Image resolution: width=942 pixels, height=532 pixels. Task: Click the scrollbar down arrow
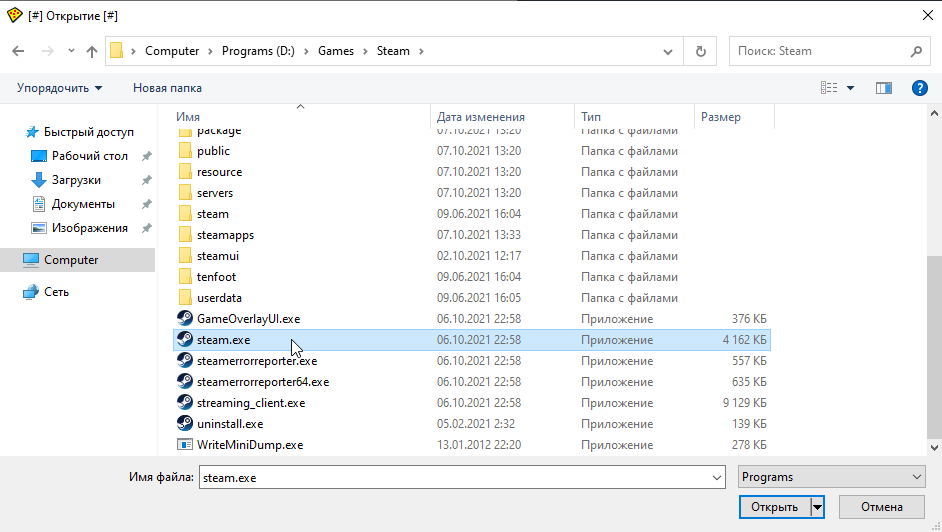934,447
